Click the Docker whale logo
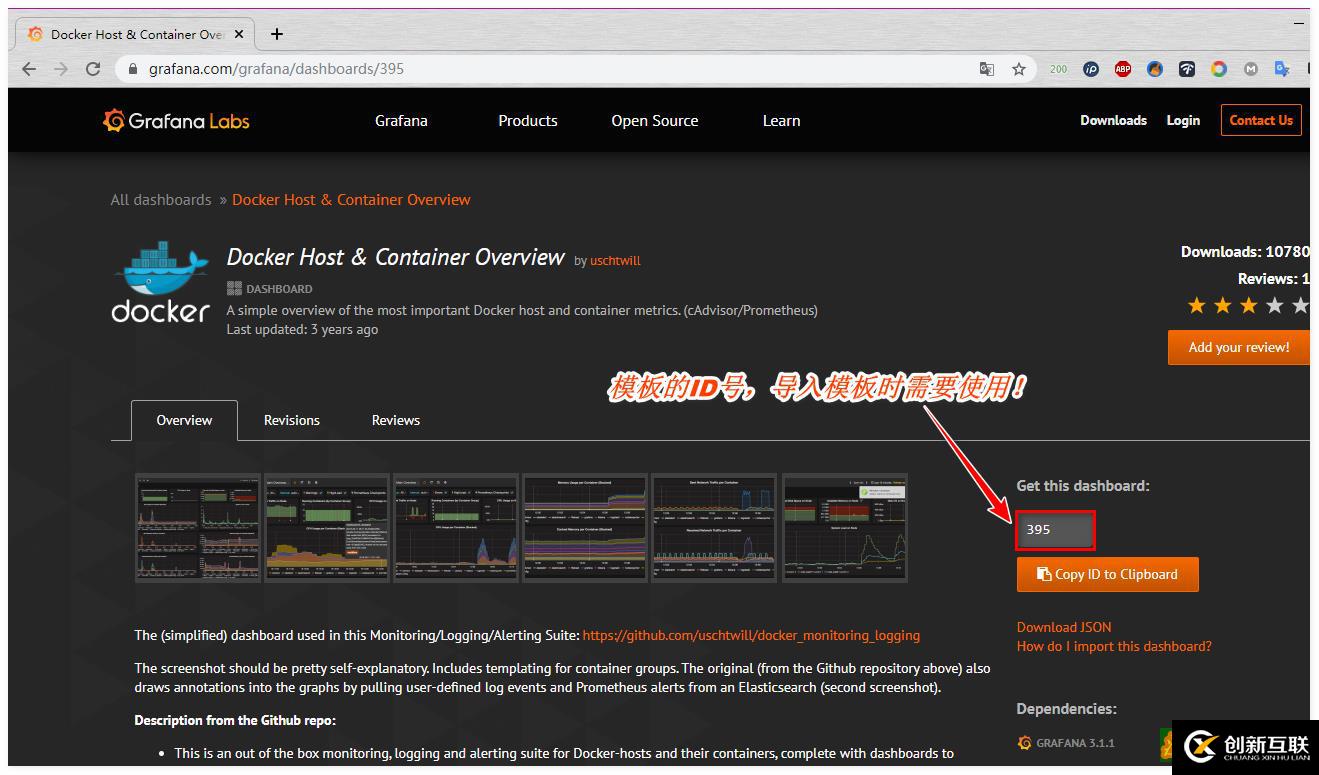 coord(161,282)
